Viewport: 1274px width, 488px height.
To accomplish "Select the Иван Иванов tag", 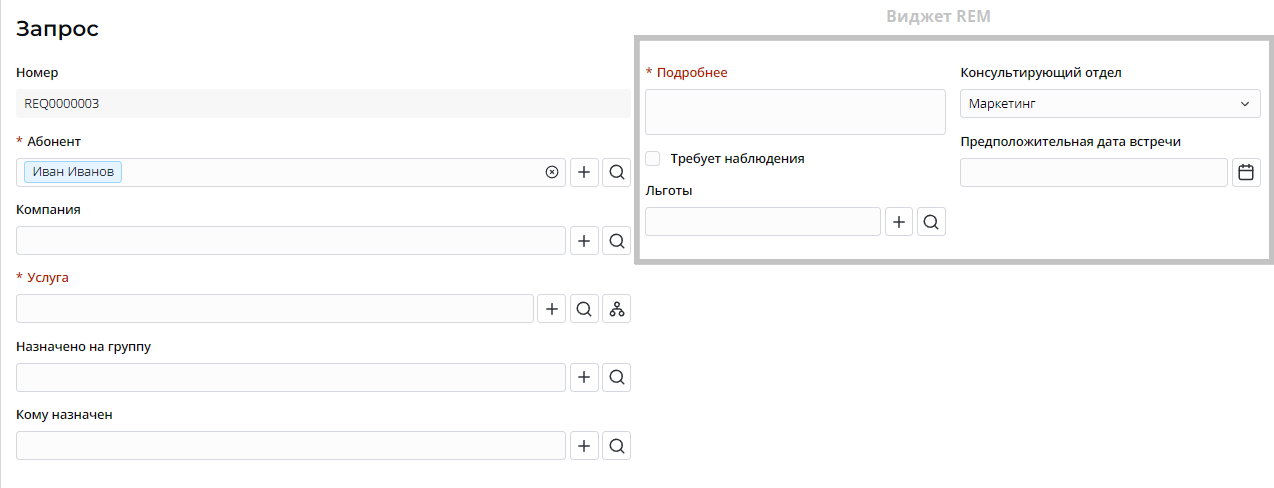I will click(73, 172).
